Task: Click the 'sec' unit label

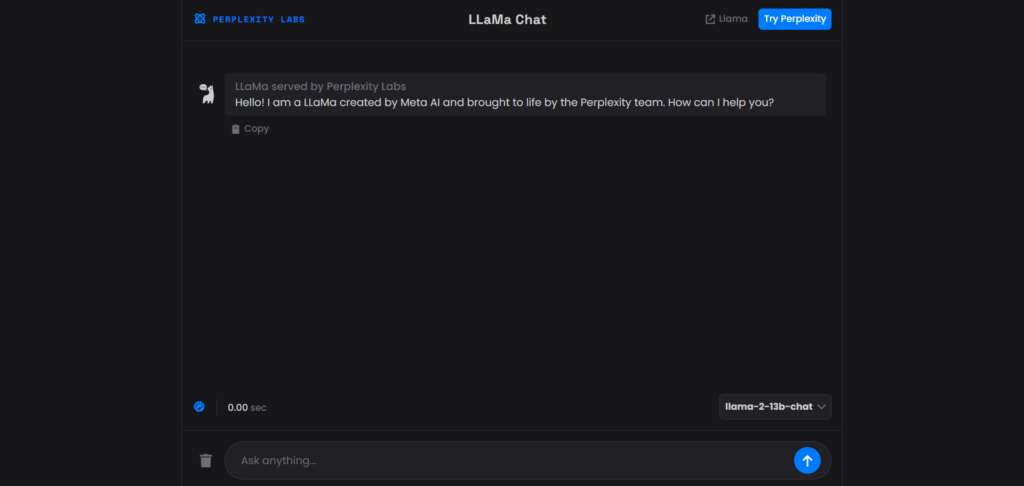Action: (259, 408)
